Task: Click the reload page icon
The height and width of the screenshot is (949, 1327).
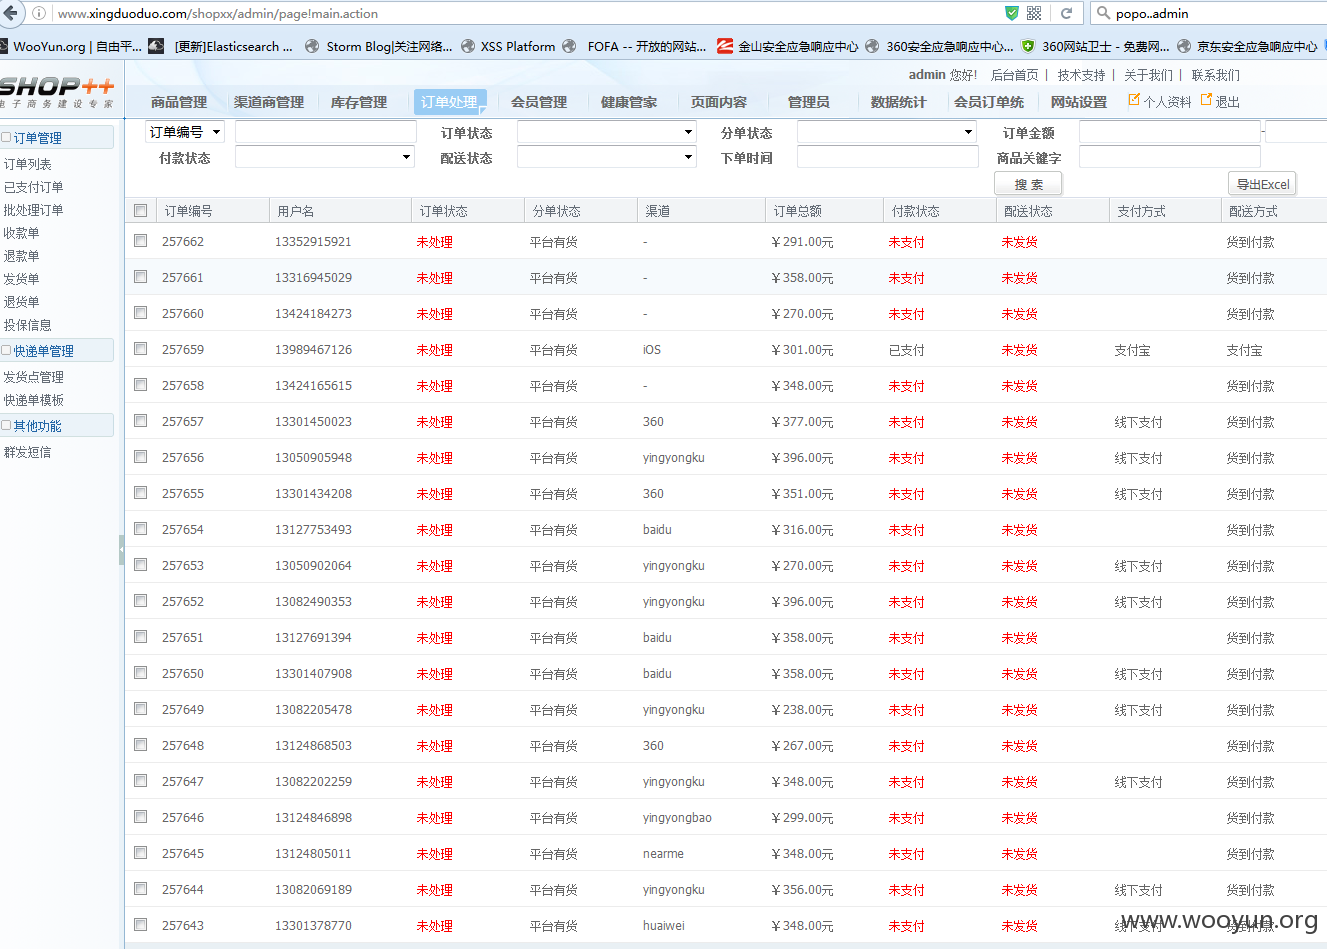Action: pyautogui.click(x=1066, y=13)
